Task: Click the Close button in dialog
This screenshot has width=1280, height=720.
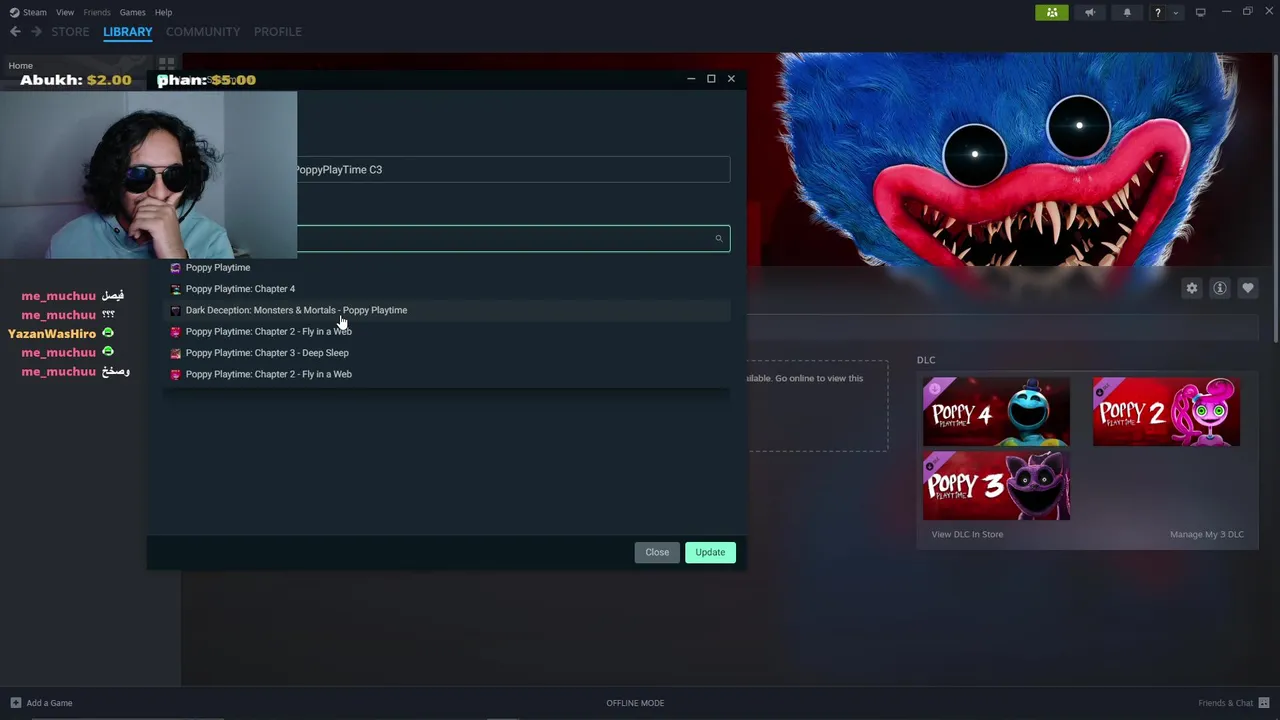Action: coord(657,552)
